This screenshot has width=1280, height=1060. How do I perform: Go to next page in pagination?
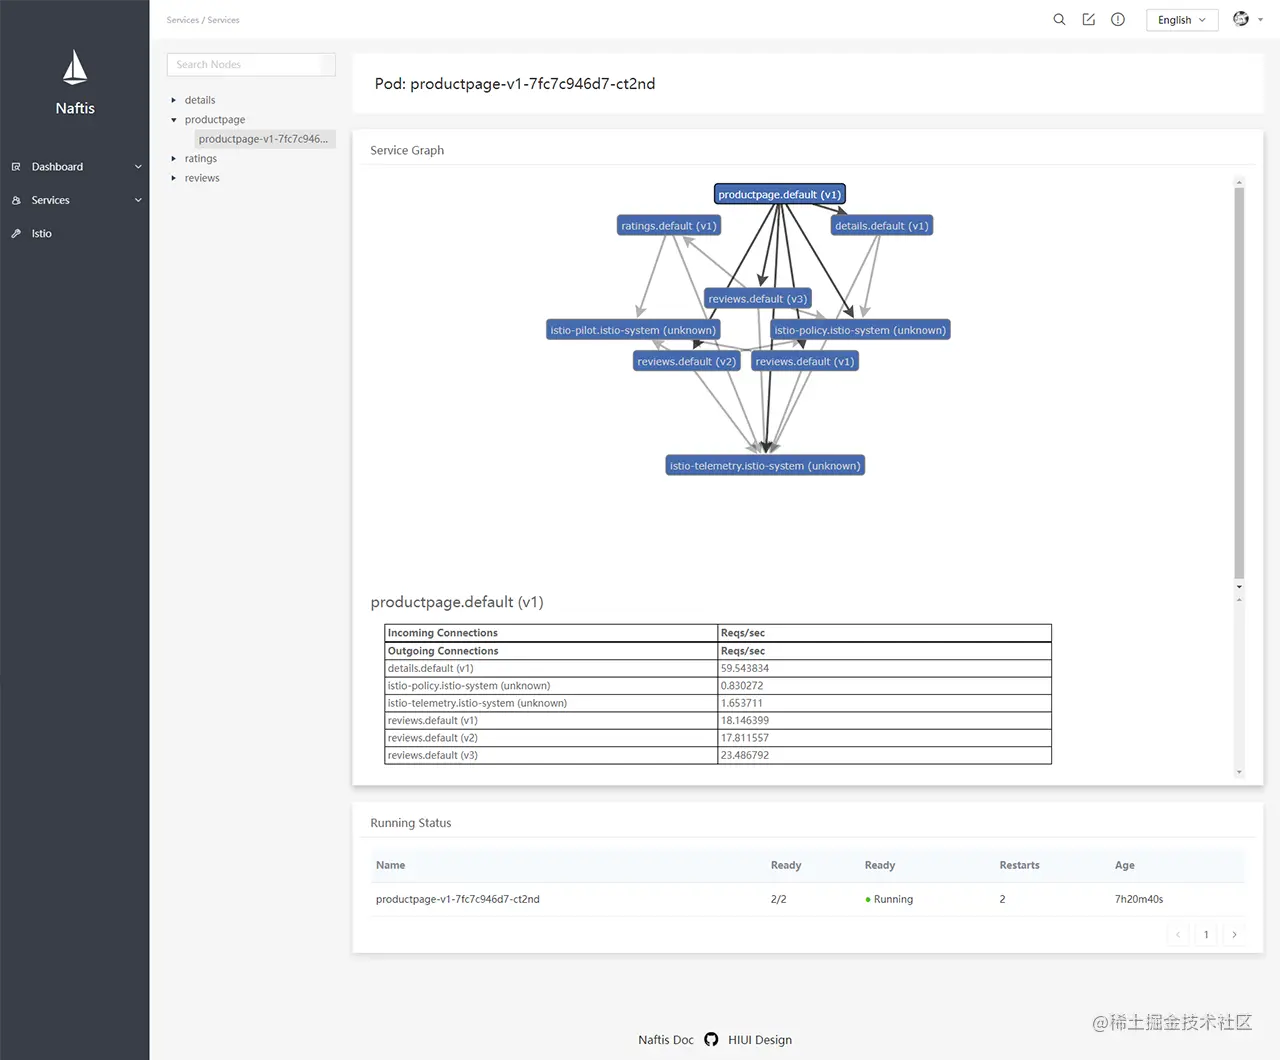pos(1234,935)
